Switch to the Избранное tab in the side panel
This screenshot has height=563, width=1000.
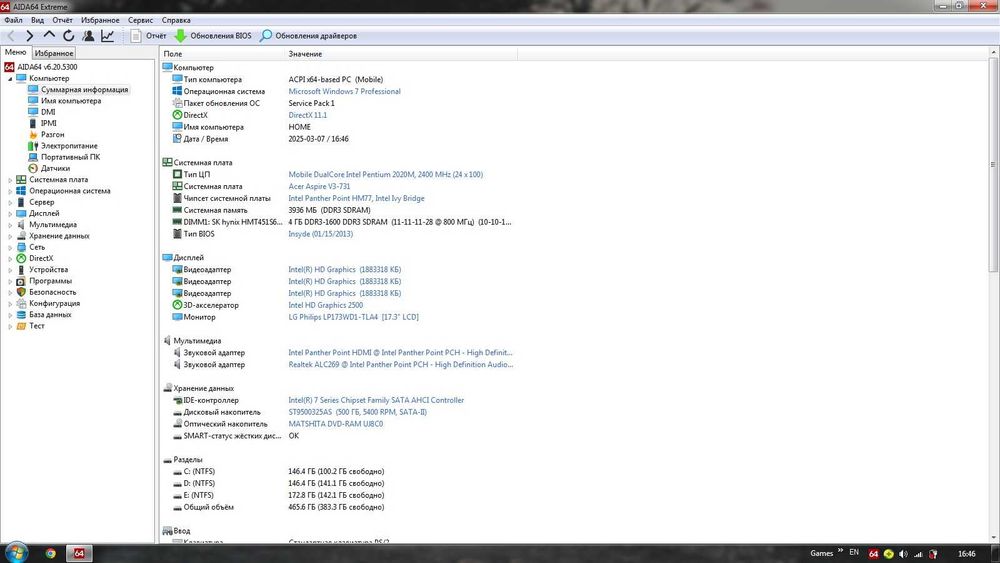pos(54,53)
